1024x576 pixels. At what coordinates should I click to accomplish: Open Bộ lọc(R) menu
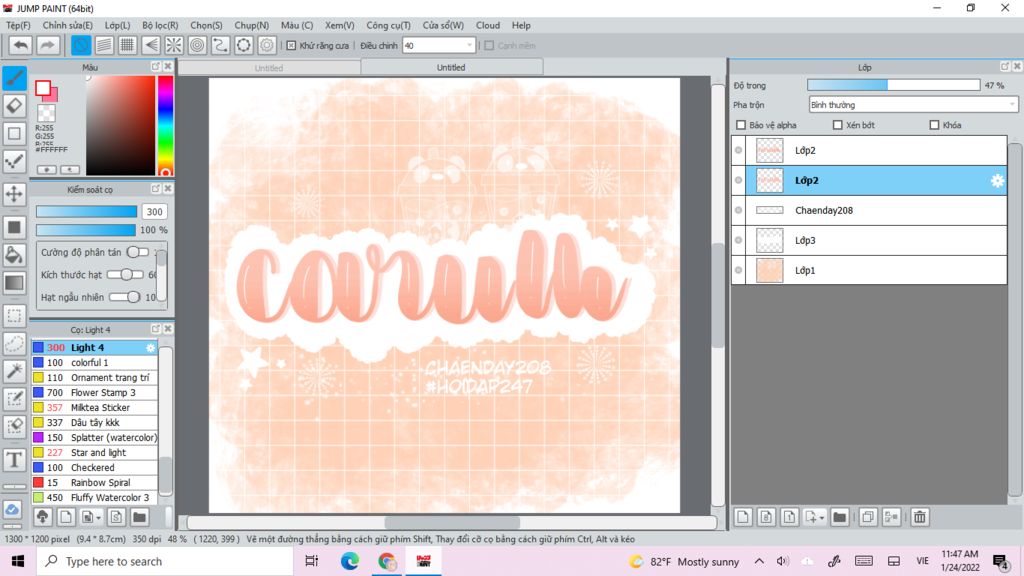(160, 25)
